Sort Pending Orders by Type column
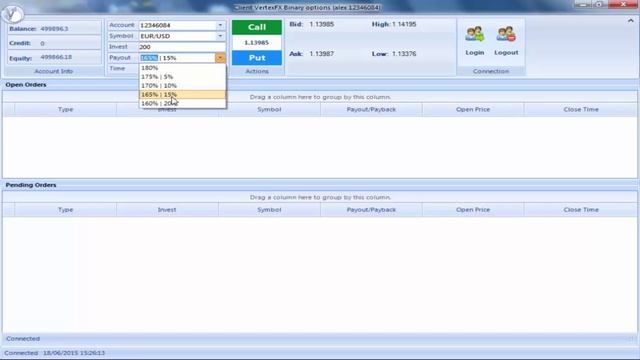Viewport: 640px width, 360px height. (x=66, y=210)
